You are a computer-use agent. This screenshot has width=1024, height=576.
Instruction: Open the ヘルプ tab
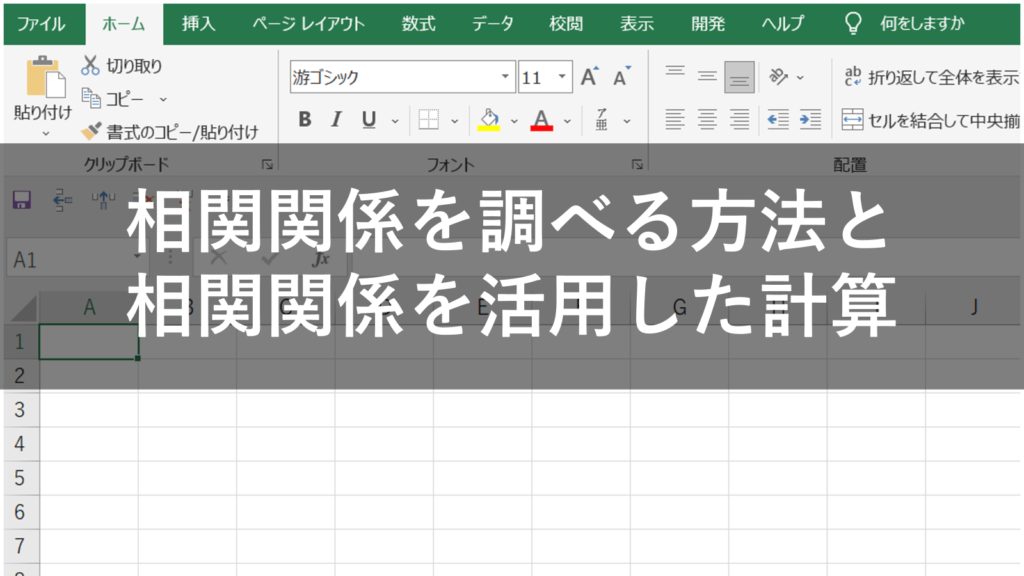[783, 24]
